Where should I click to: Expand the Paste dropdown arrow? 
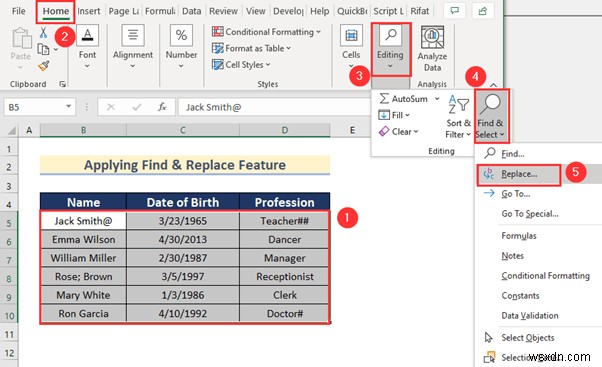tap(20, 67)
